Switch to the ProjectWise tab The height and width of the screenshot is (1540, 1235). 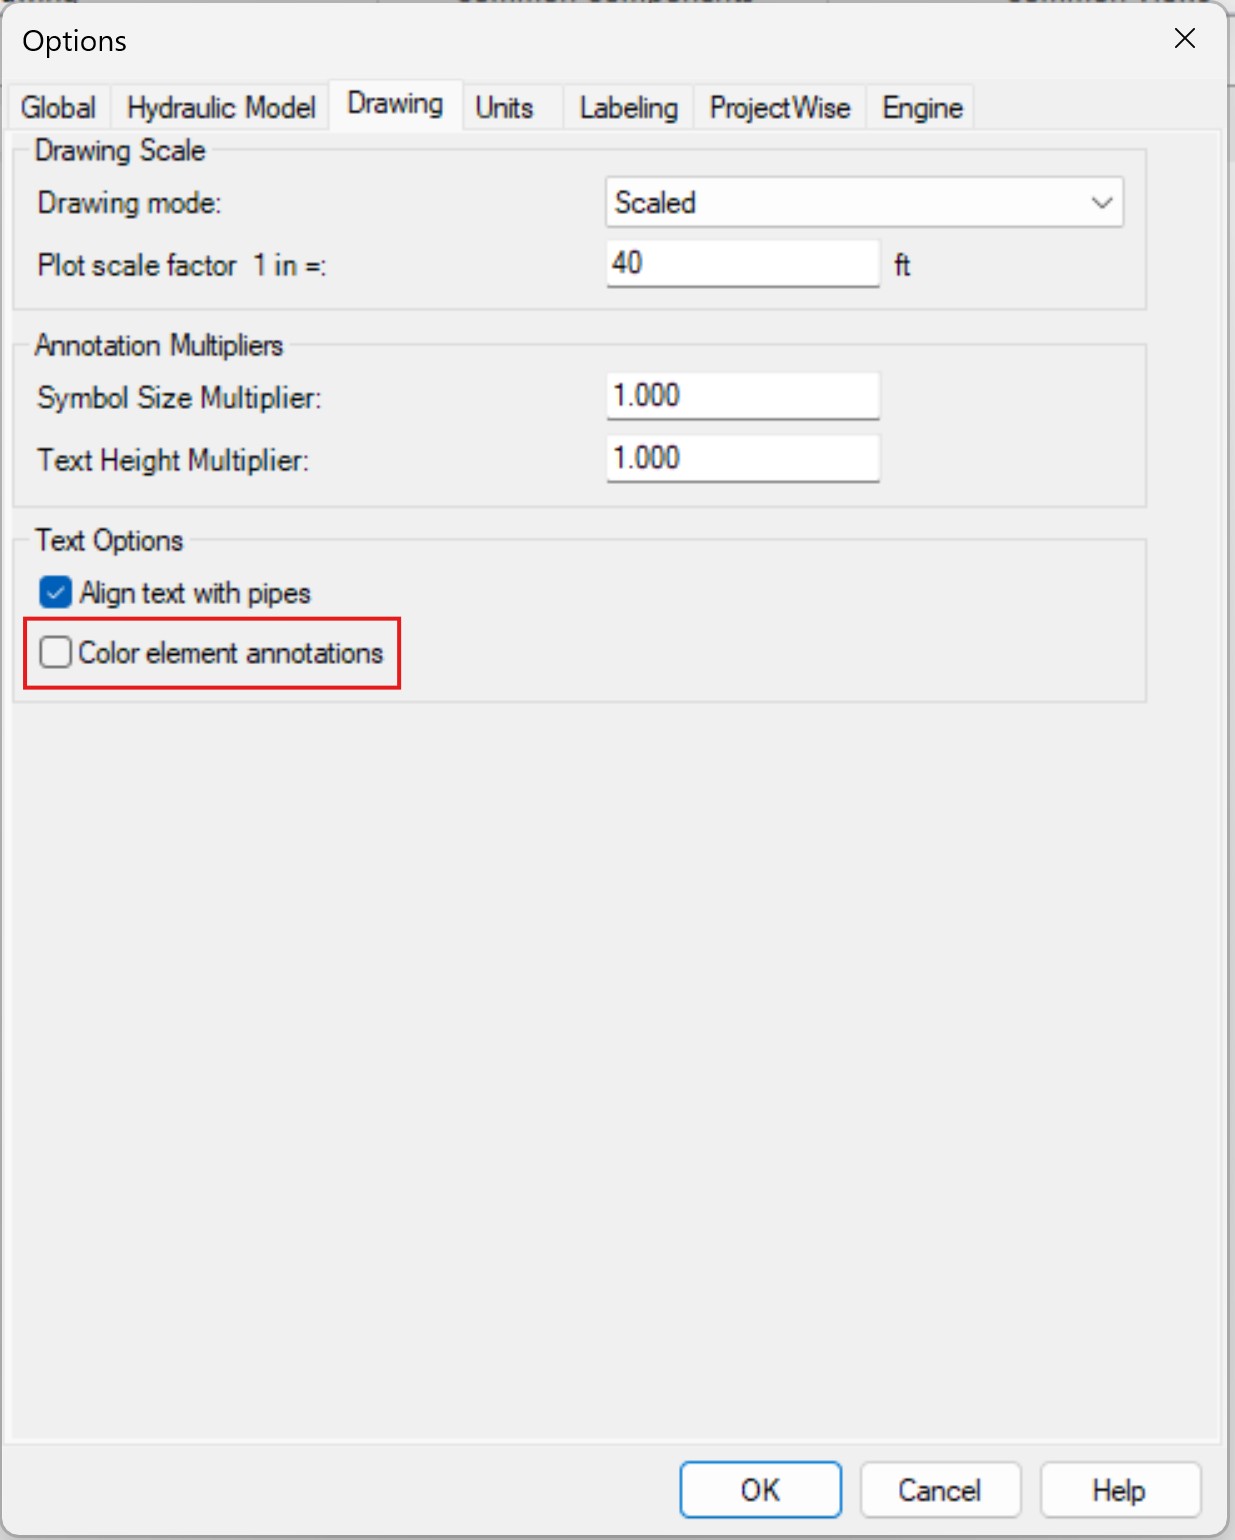tap(780, 108)
